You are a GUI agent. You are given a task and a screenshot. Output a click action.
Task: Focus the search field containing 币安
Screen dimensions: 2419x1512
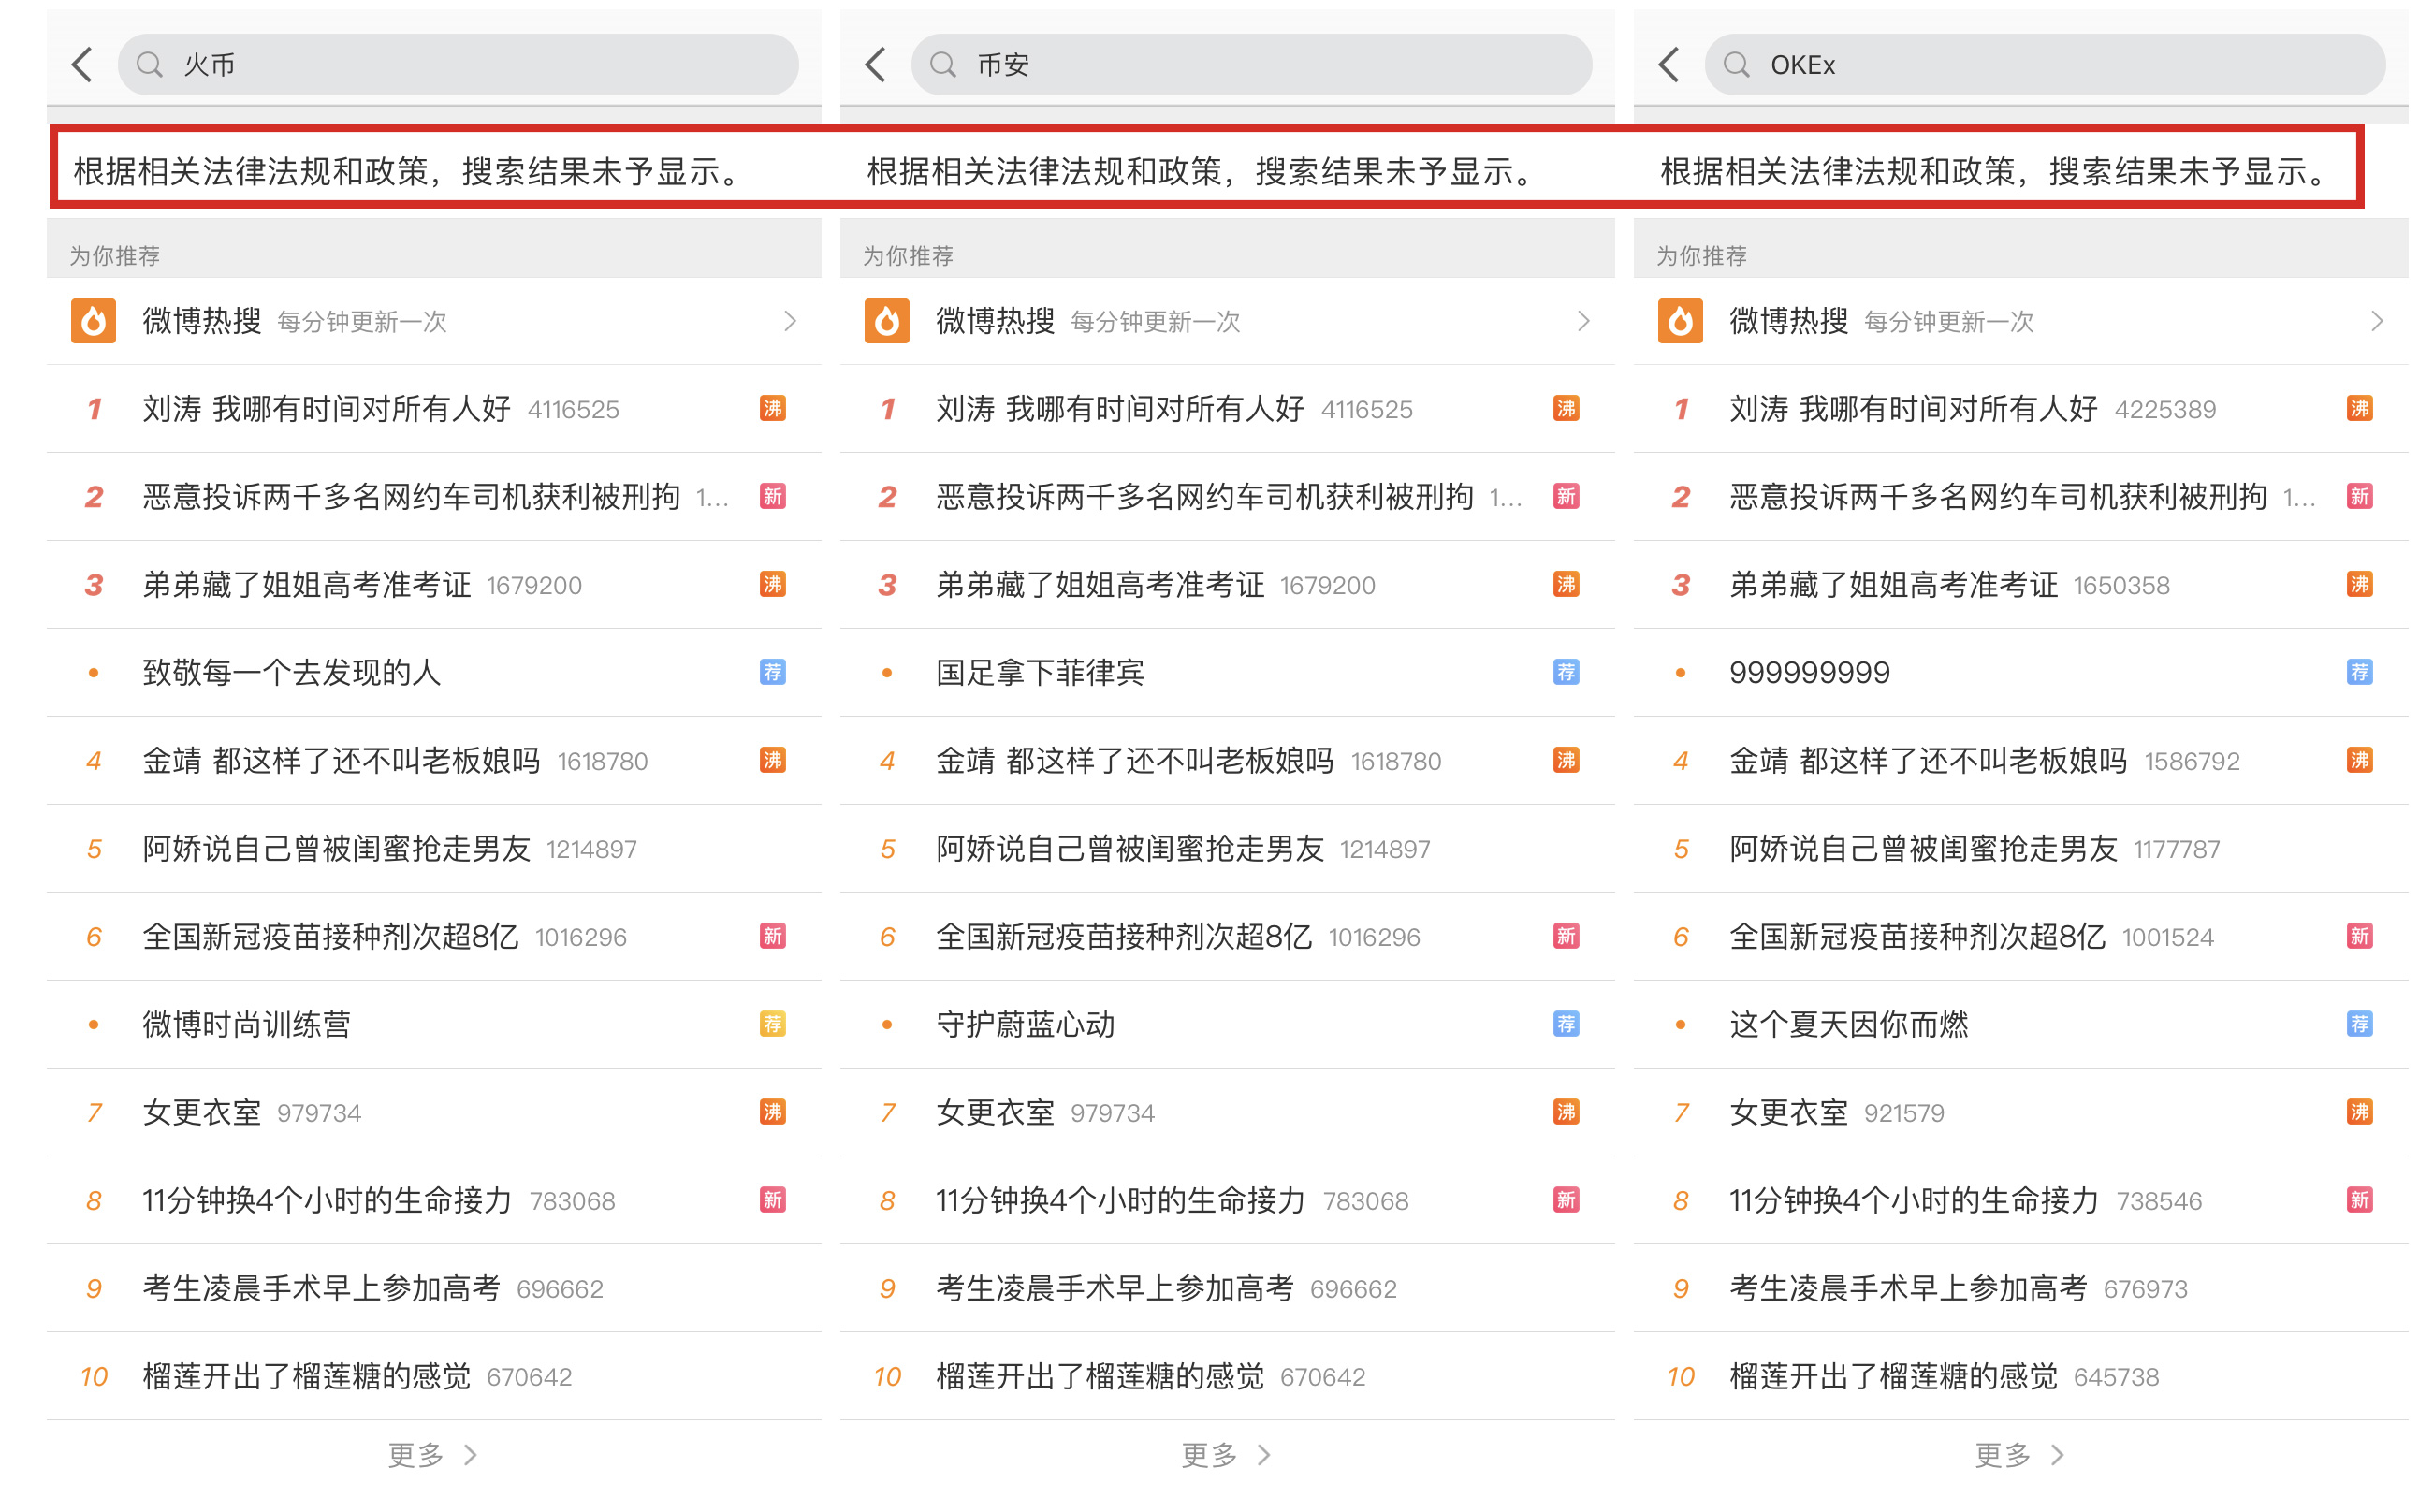(x=1251, y=65)
